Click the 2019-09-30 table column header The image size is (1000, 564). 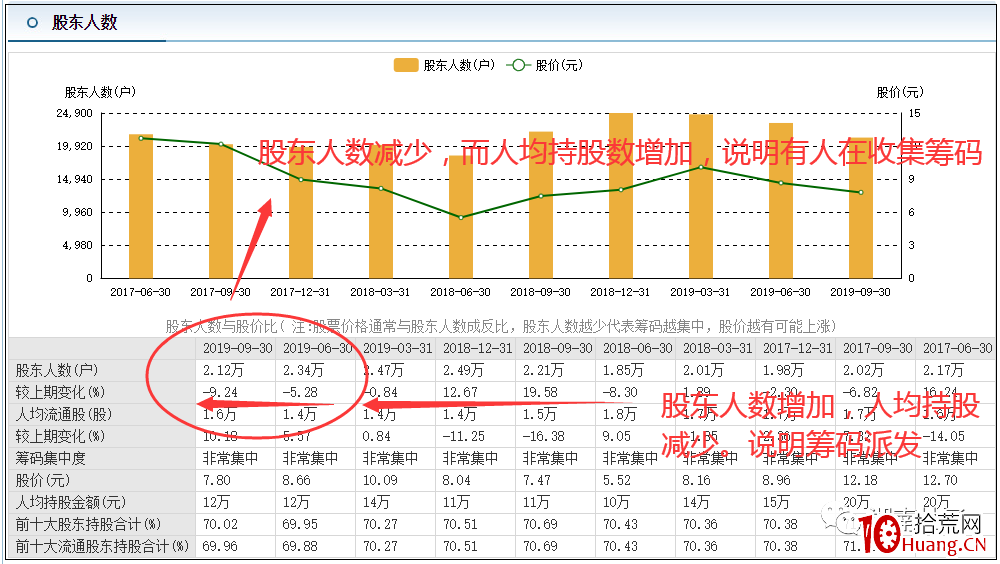click(235, 348)
